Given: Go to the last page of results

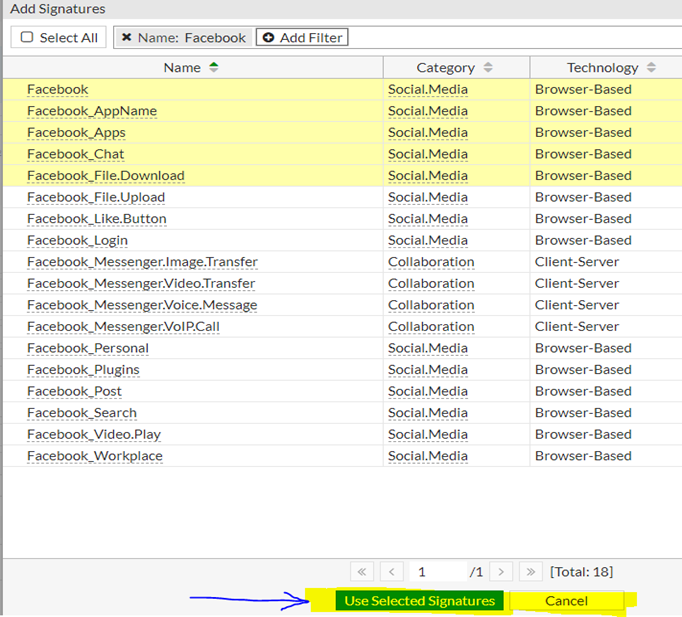Looking at the screenshot, I should pos(531,571).
